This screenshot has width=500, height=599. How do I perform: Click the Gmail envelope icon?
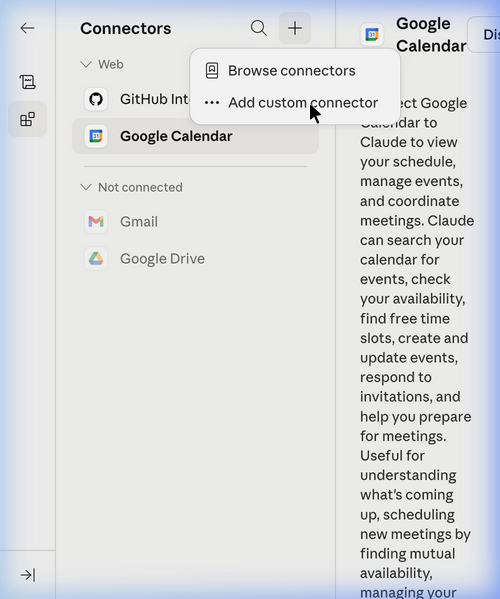(96, 222)
